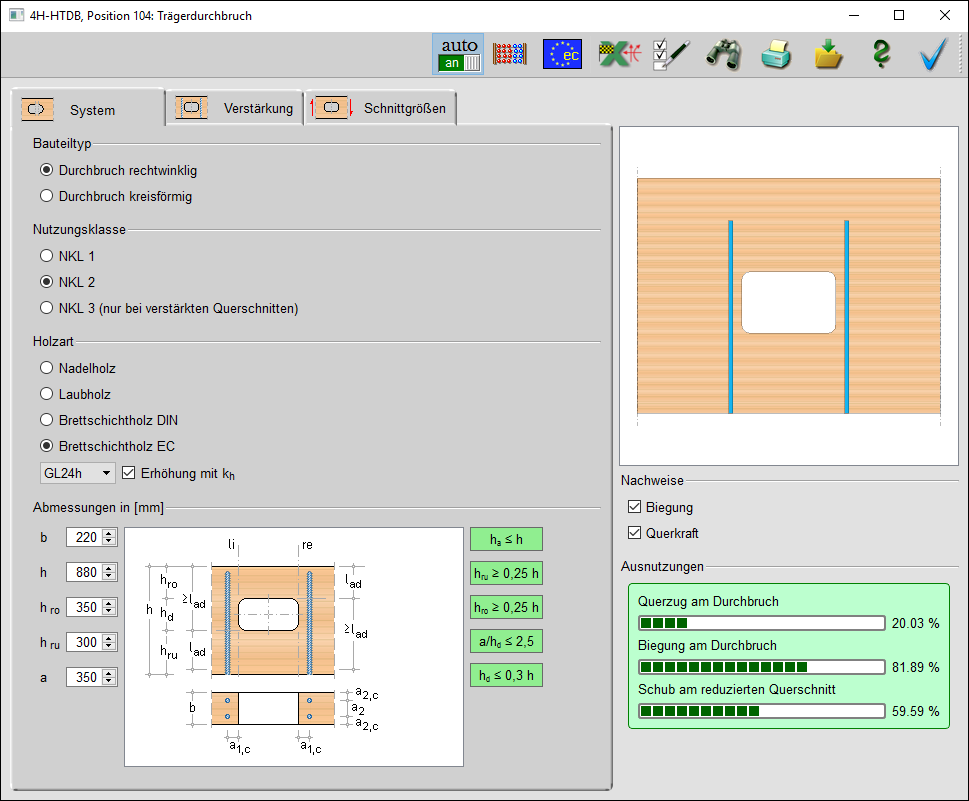The image size is (969, 801).
Task: Uncheck the Biegung verification checkbox
Action: [x=634, y=507]
